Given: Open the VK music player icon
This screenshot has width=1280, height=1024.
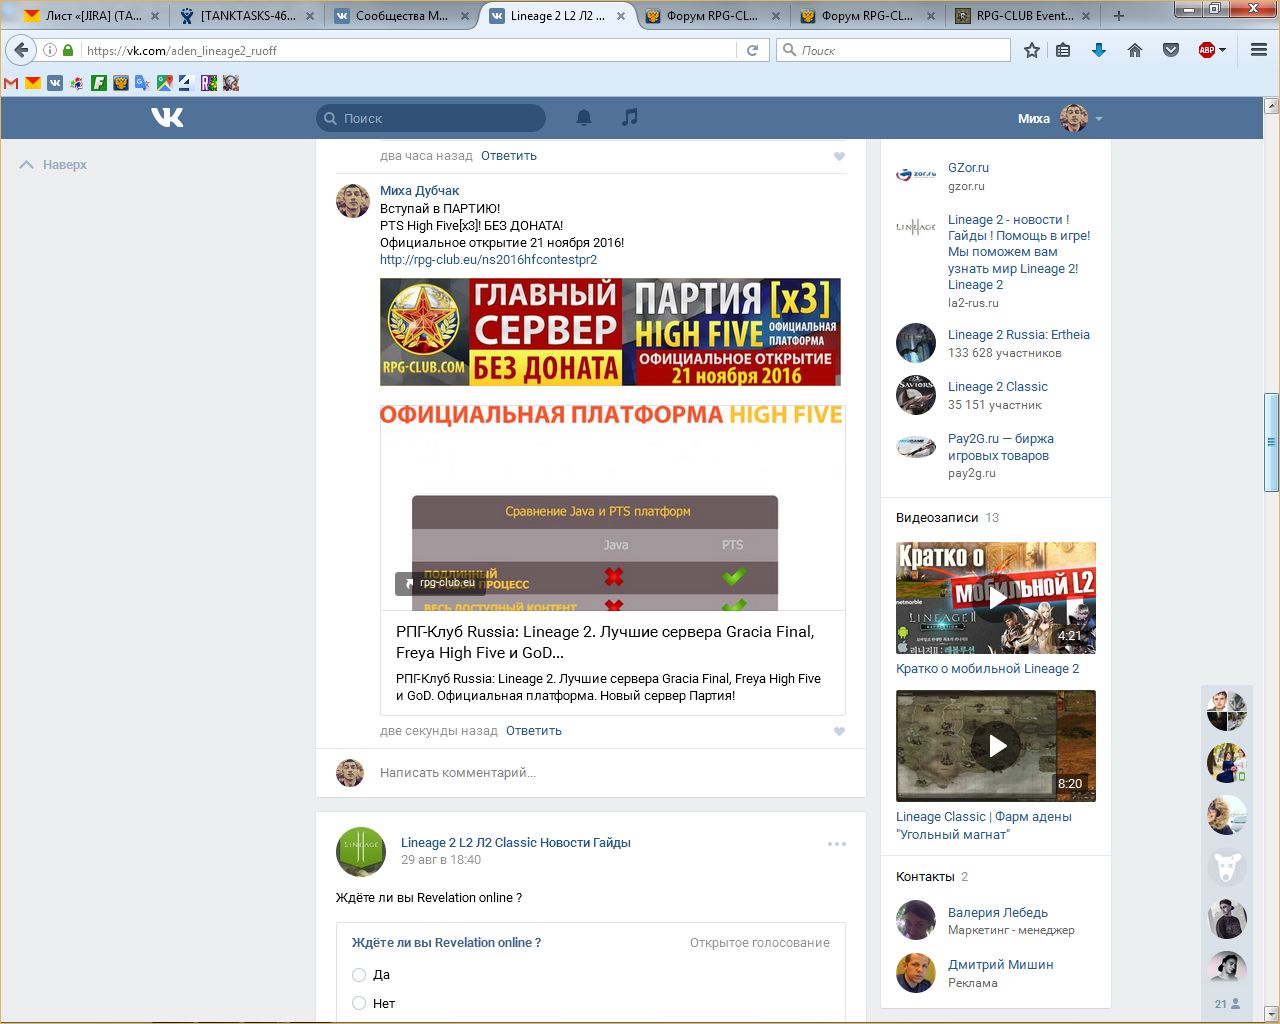Looking at the screenshot, I should [629, 118].
